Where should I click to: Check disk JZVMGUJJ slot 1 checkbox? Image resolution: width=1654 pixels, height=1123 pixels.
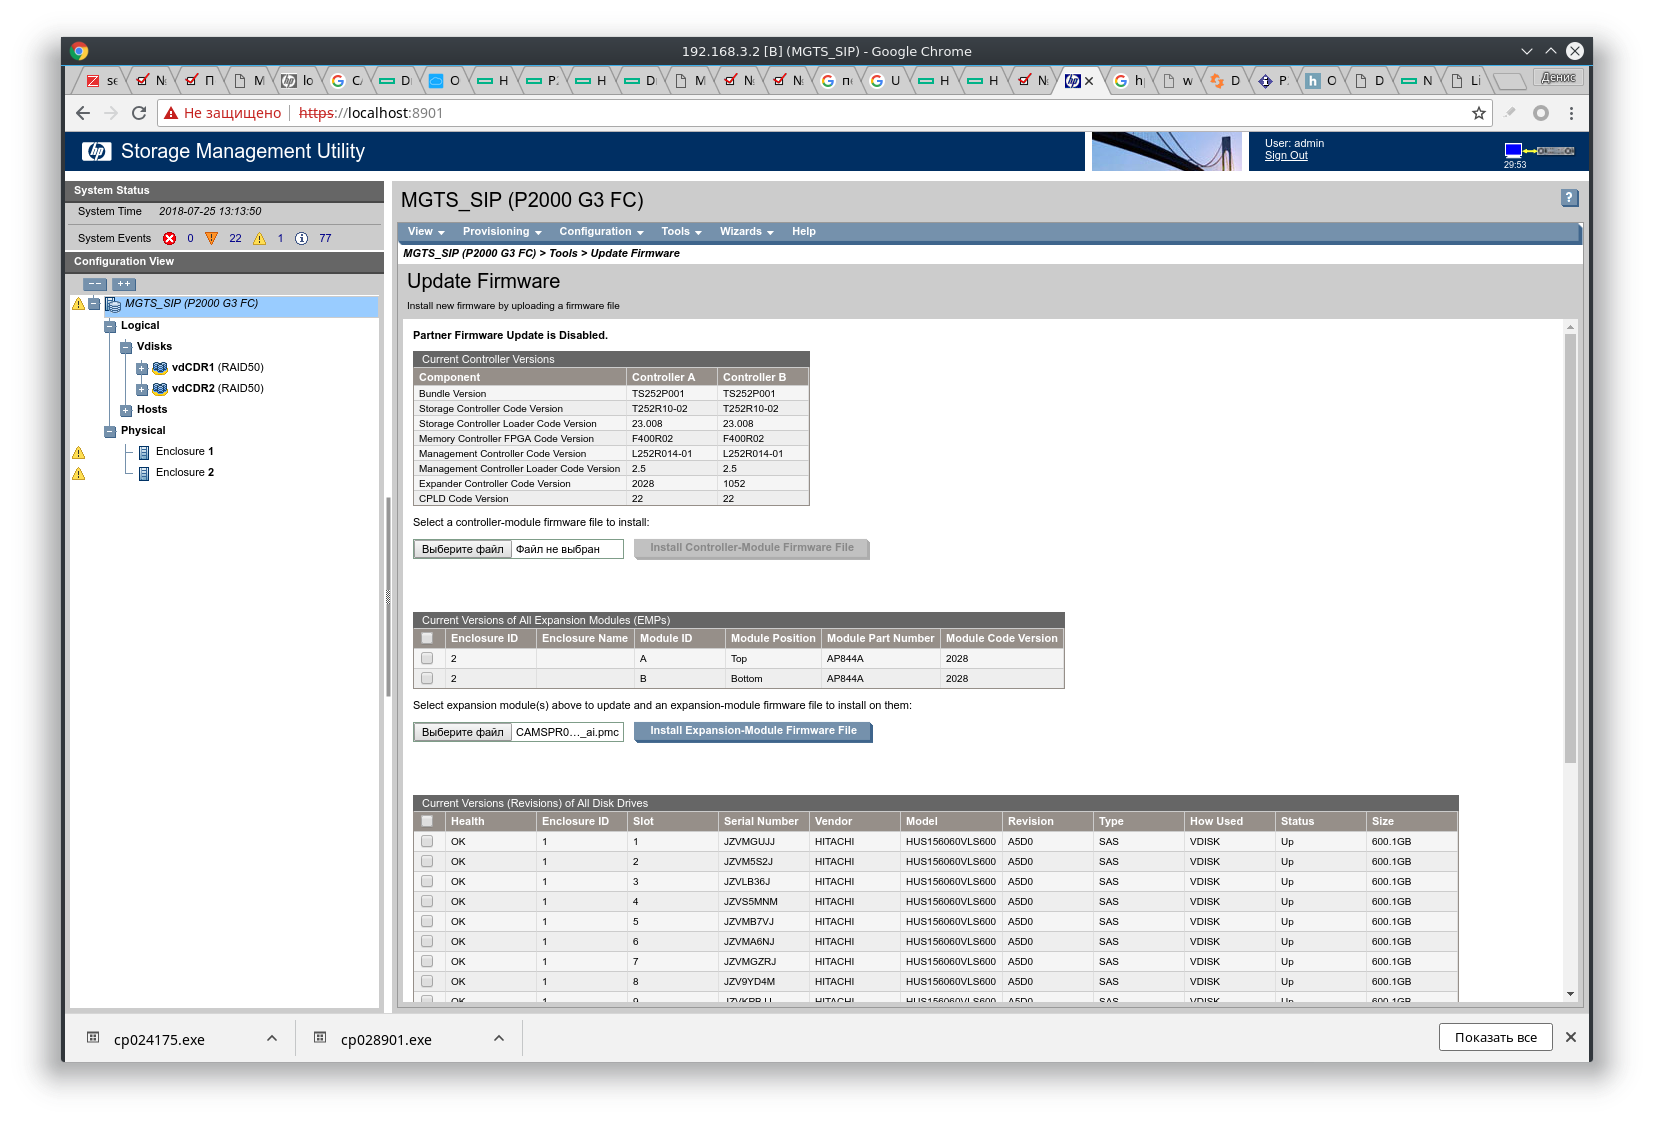pyautogui.click(x=427, y=841)
